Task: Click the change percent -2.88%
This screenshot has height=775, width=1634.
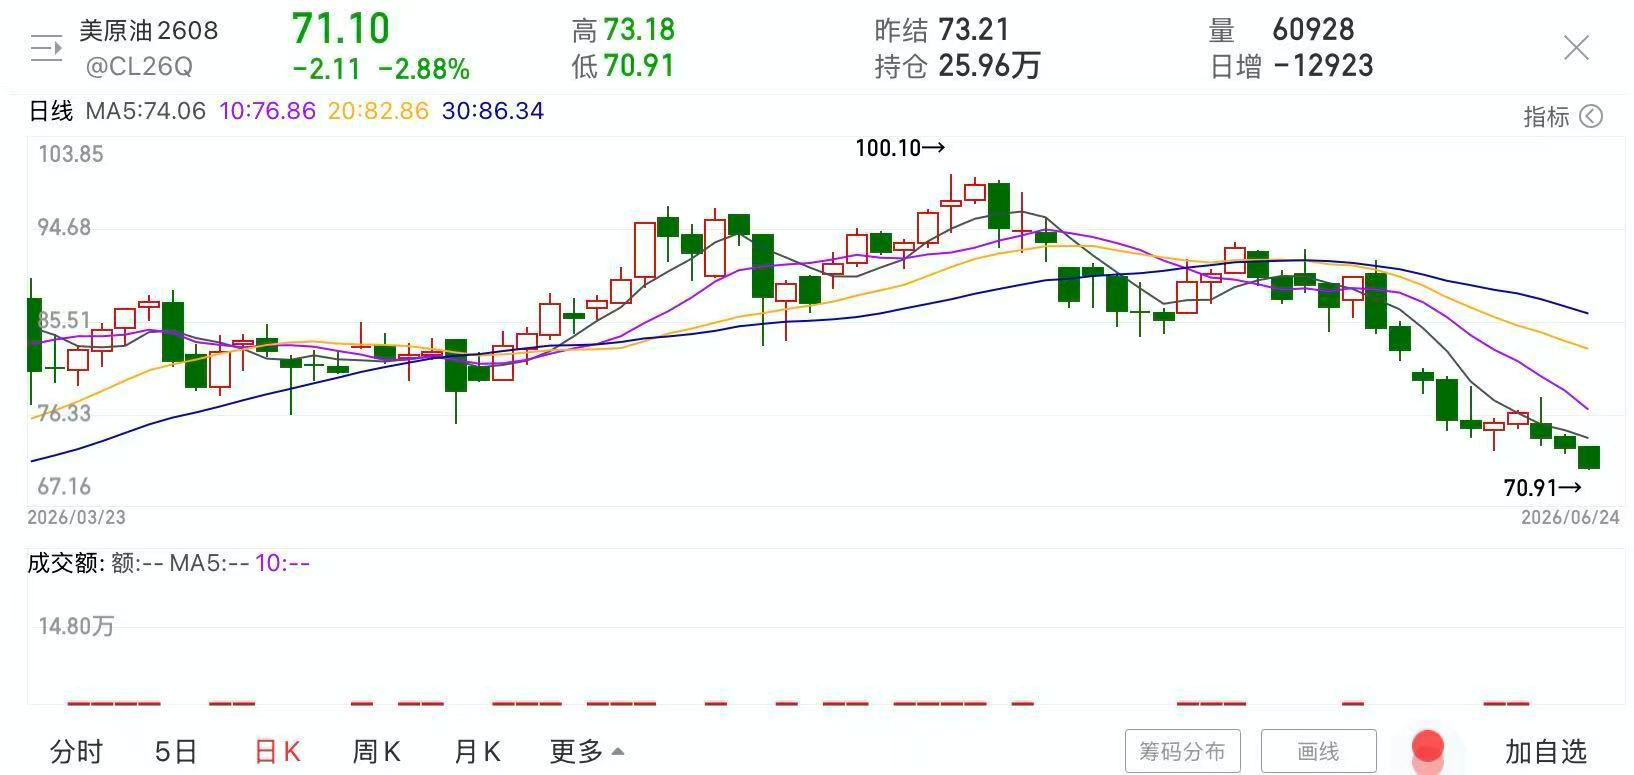Action: [424, 69]
